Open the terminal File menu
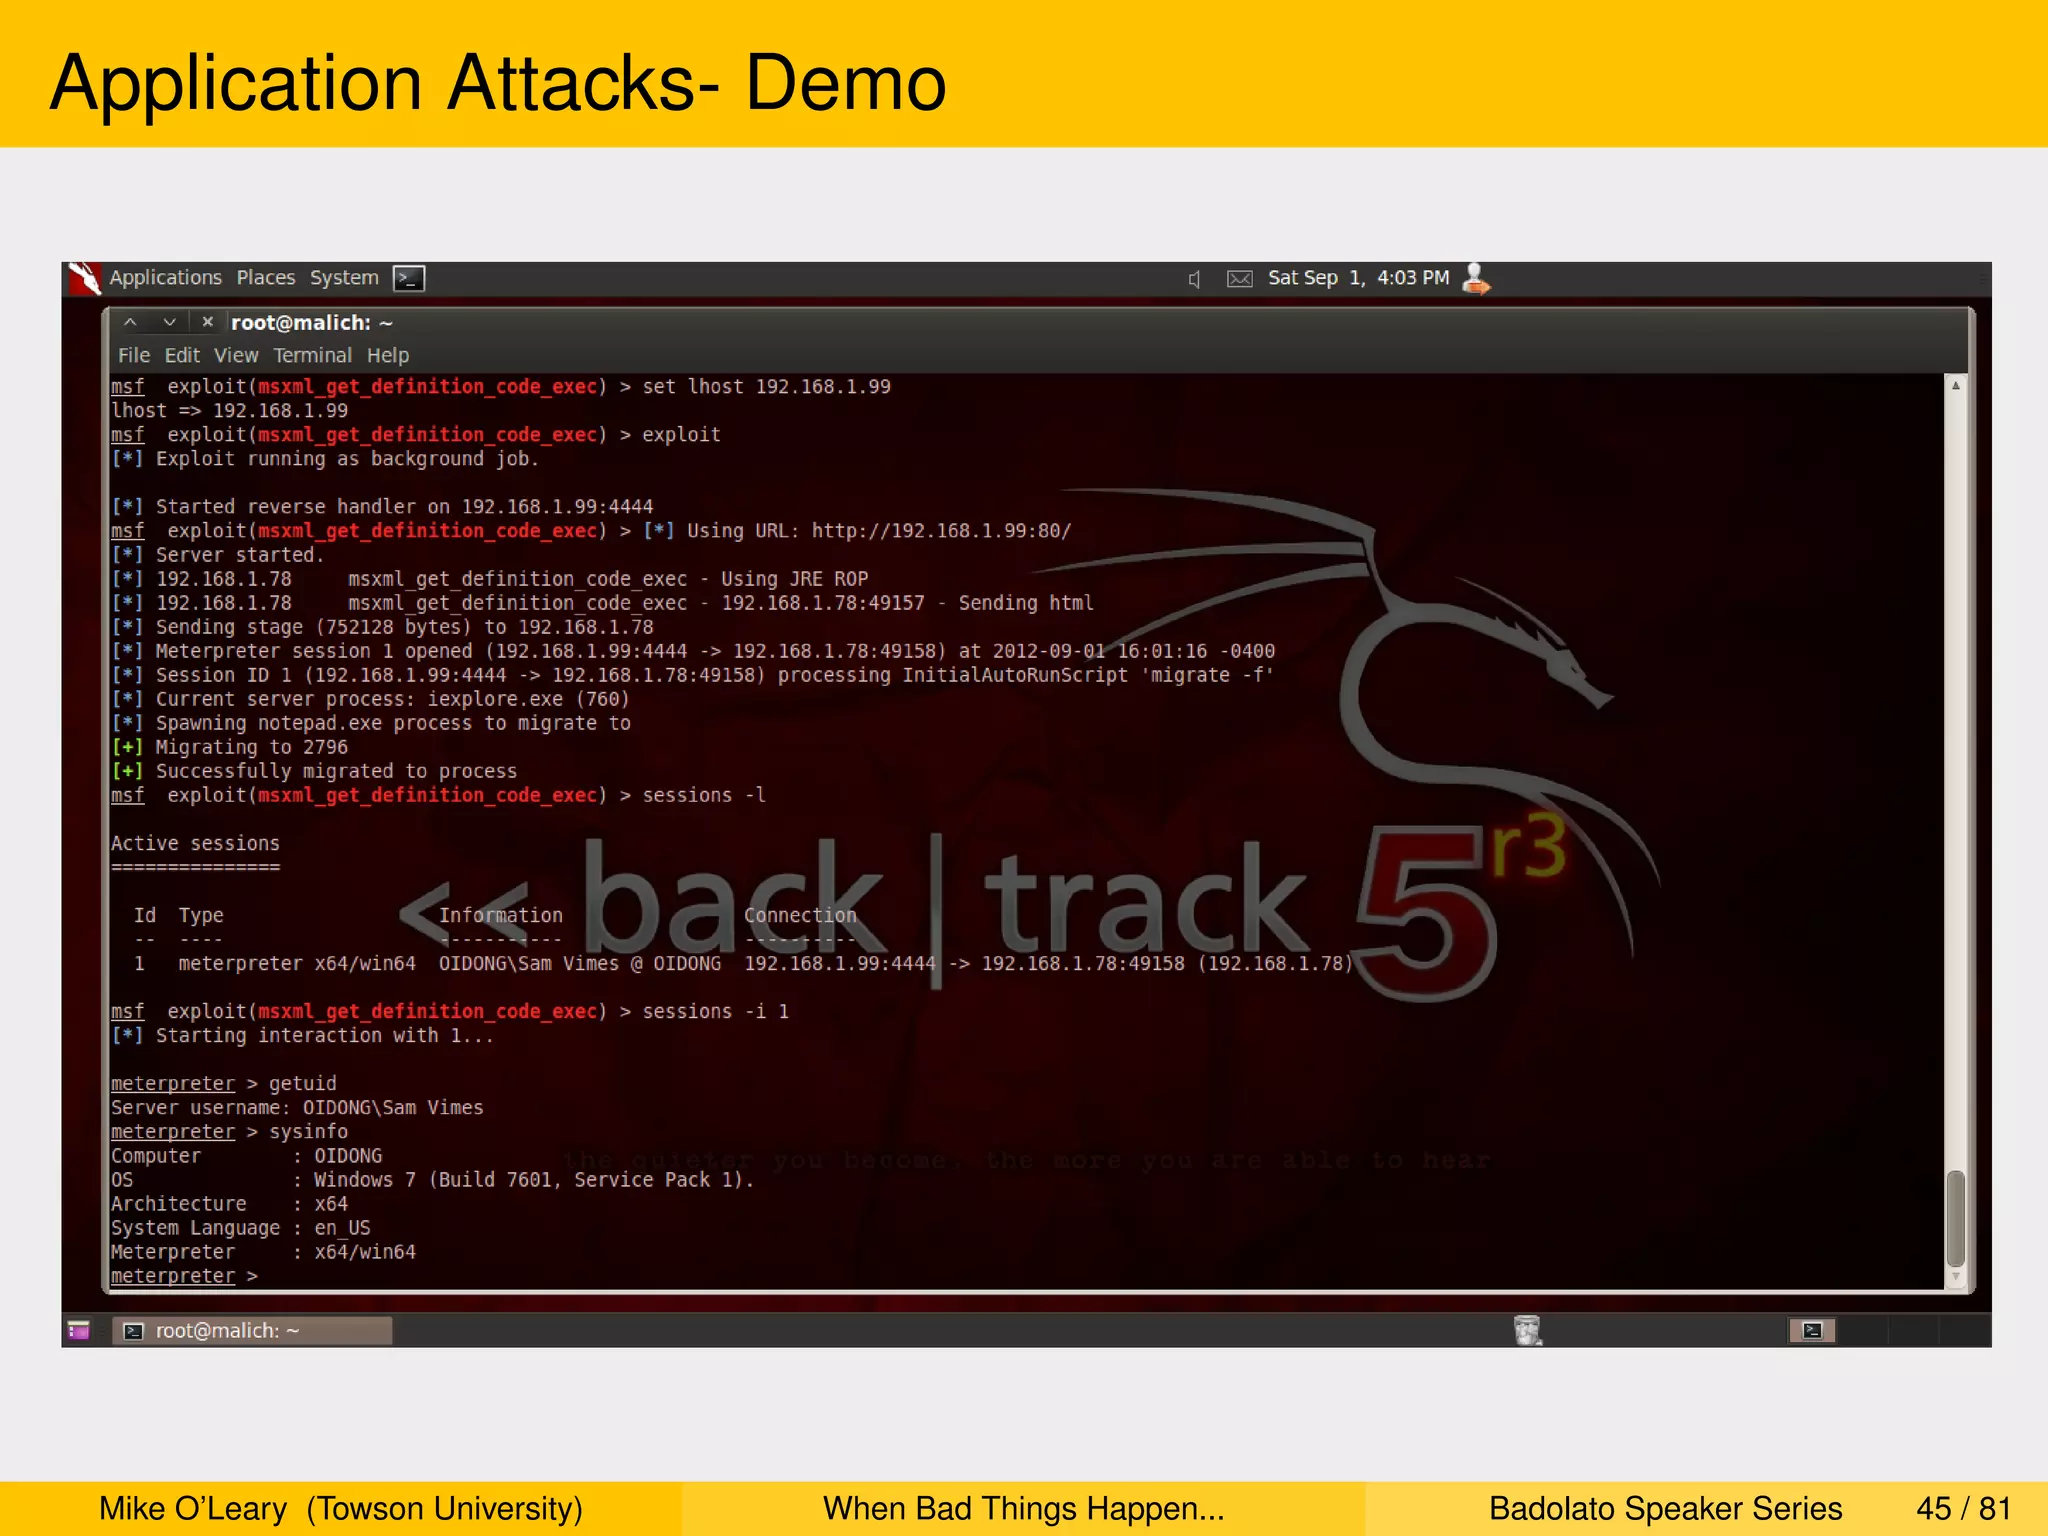Image resolution: width=2048 pixels, height=1536 pixels. click(x=134, y=355)
